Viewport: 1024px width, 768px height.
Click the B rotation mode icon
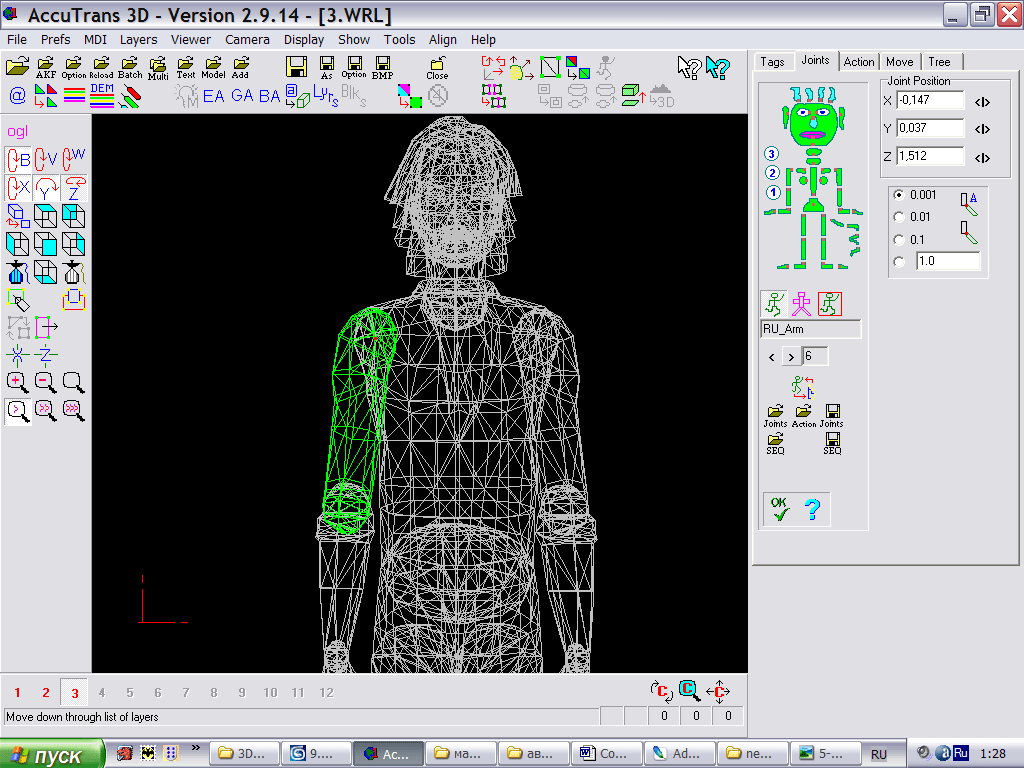18,159
